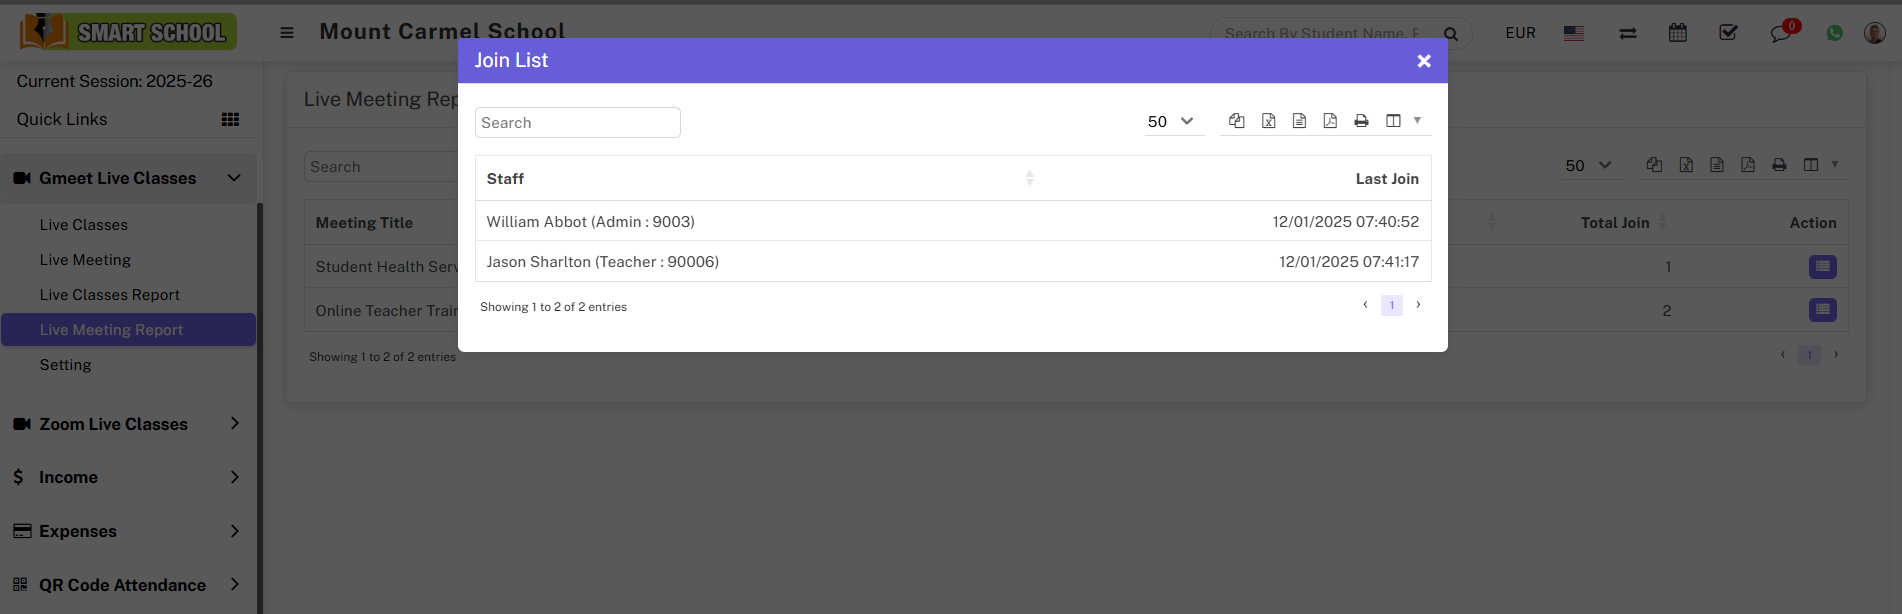1902x614 pixels.
Task: Click the background report Search field
Action: point(381,166)
